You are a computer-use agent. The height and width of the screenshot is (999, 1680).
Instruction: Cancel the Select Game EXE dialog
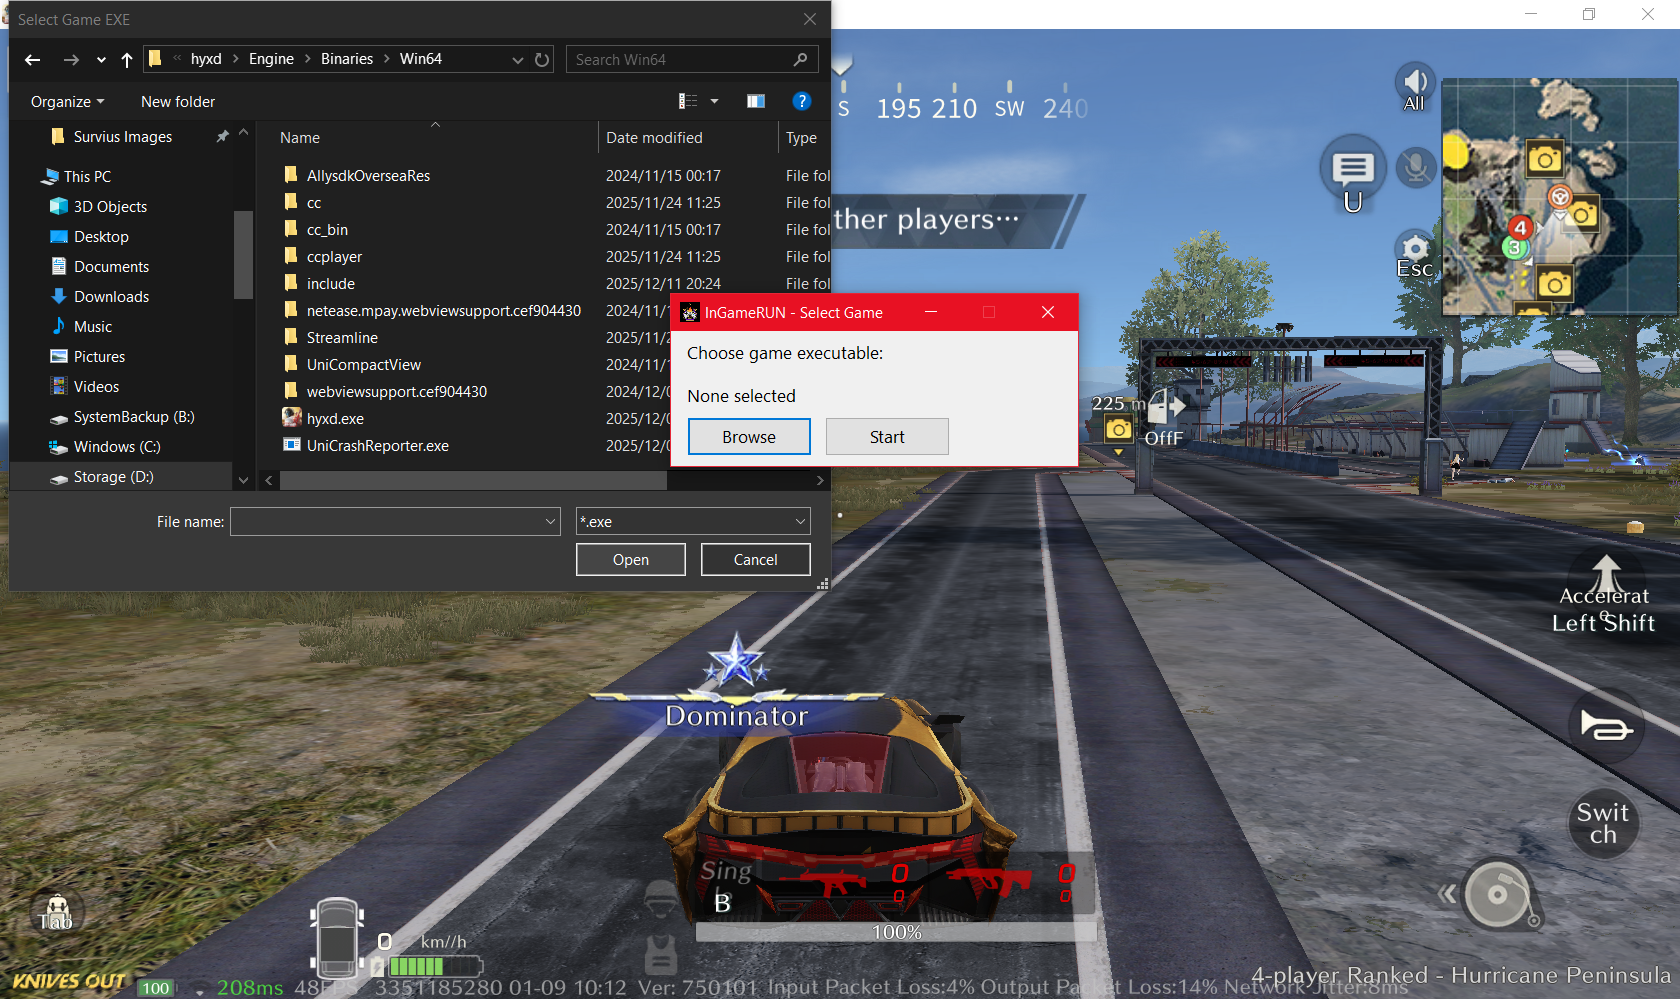click(756, 560)
